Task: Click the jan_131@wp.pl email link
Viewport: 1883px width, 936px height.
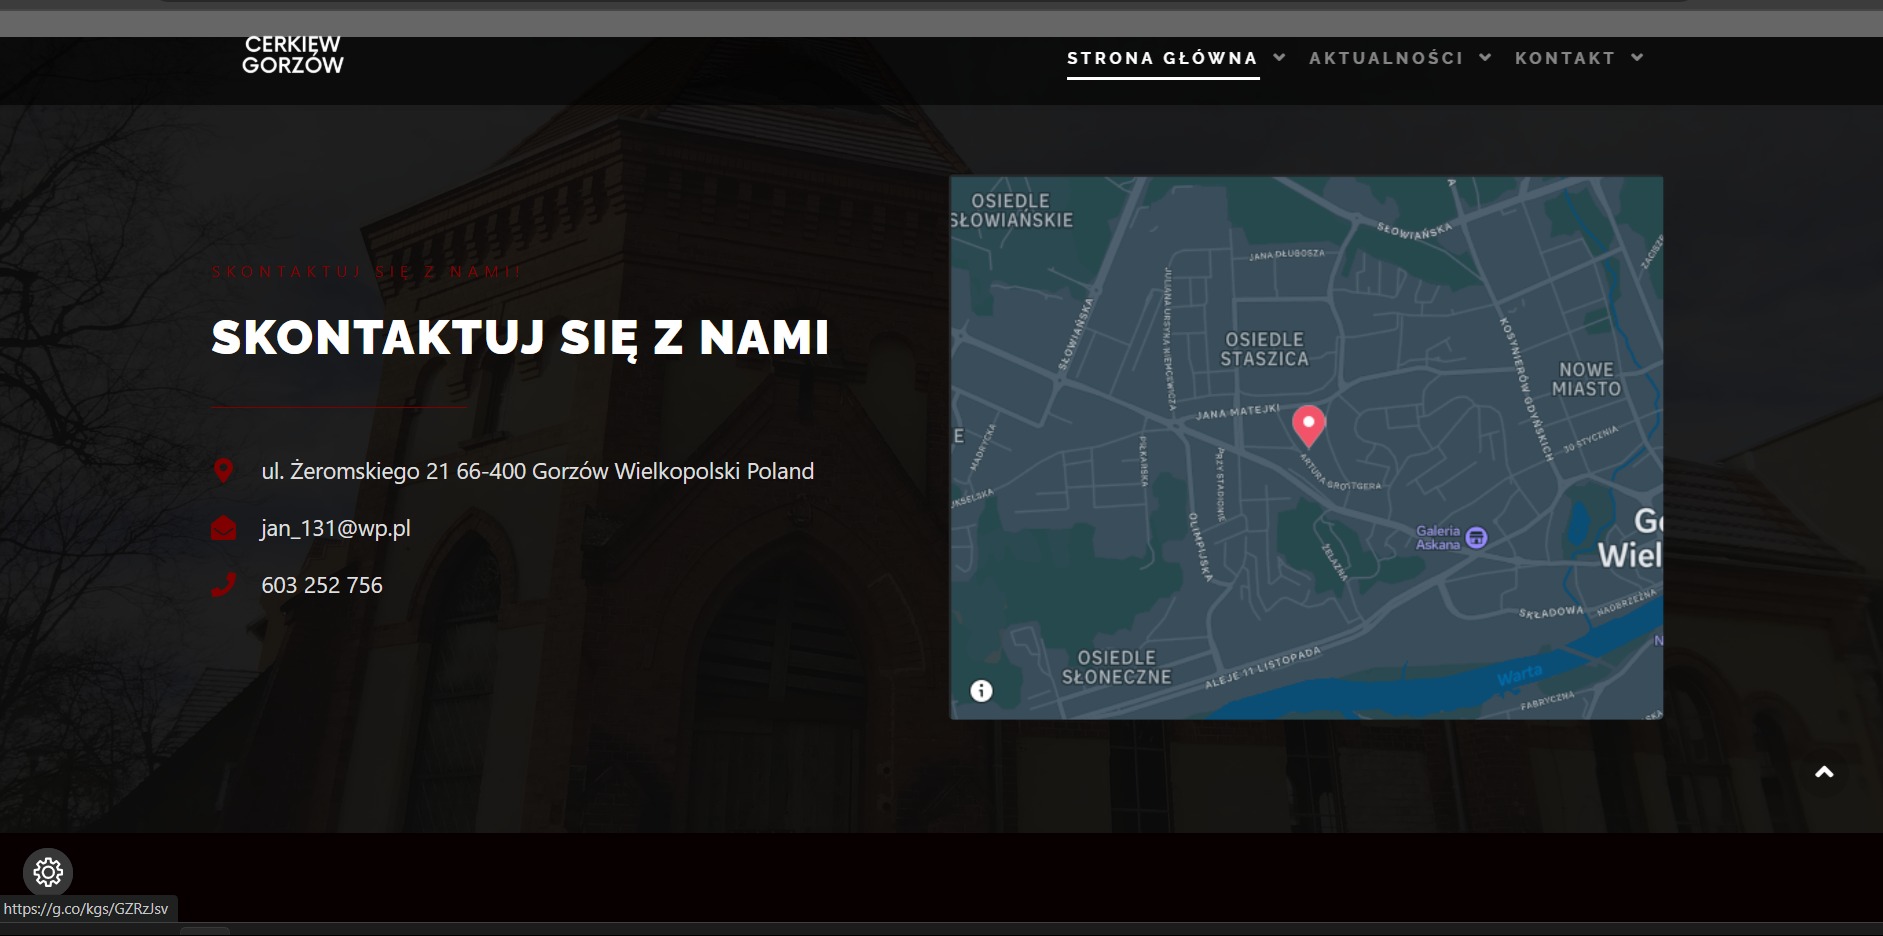Action: tap(335, 528)
